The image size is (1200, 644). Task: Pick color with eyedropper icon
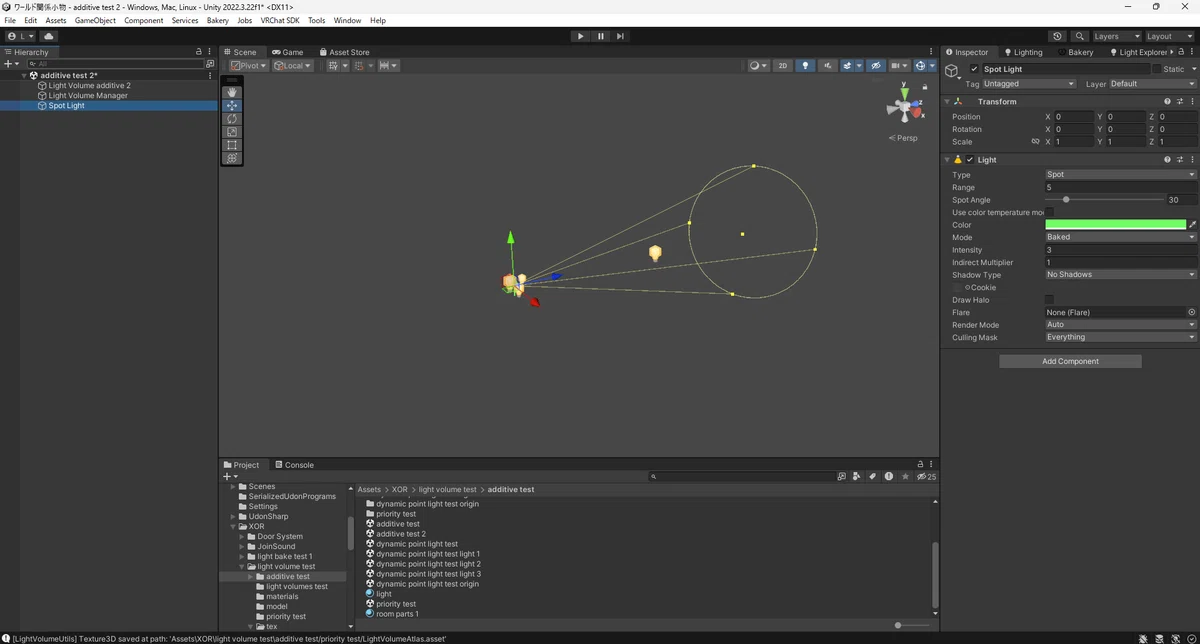coord(1192,225)
